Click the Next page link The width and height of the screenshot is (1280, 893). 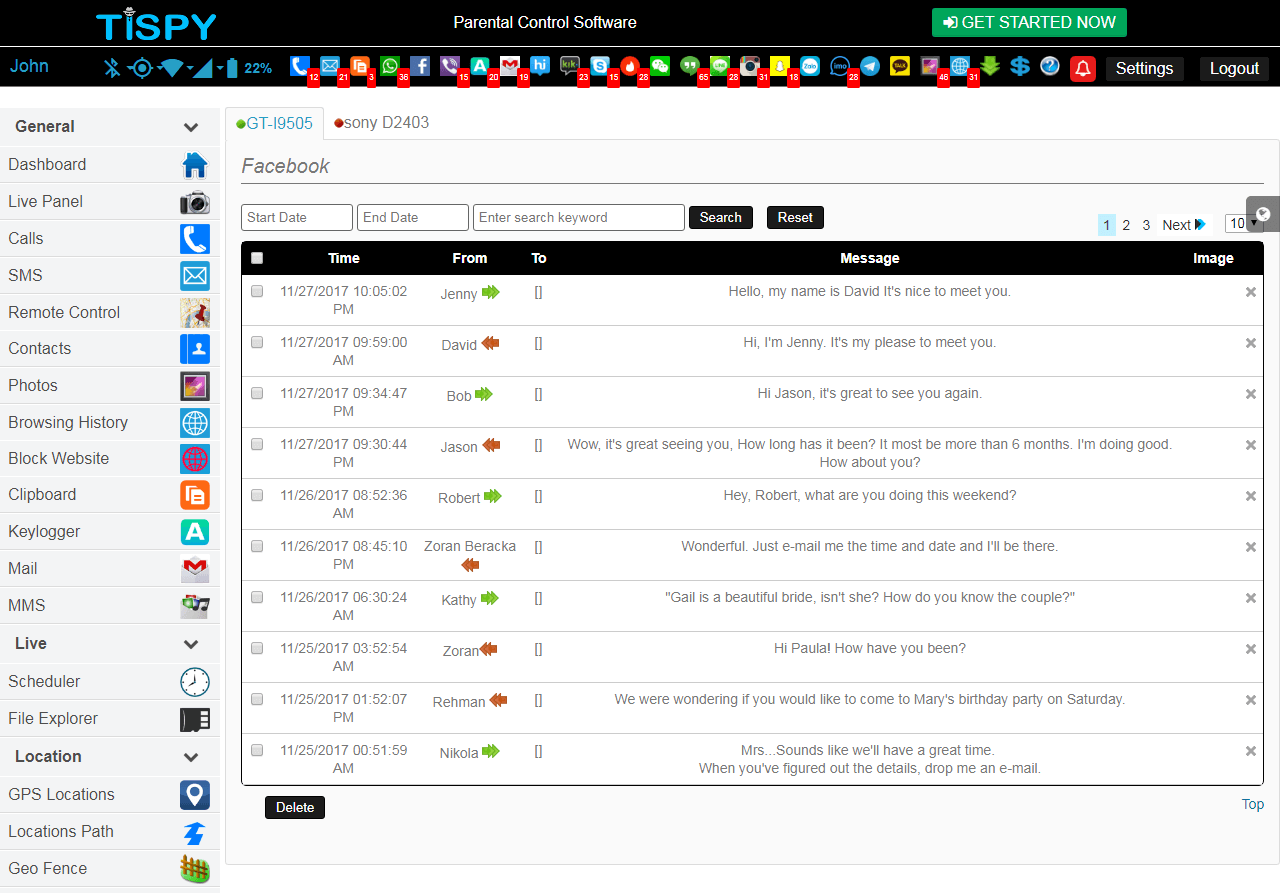[1184, 225]
